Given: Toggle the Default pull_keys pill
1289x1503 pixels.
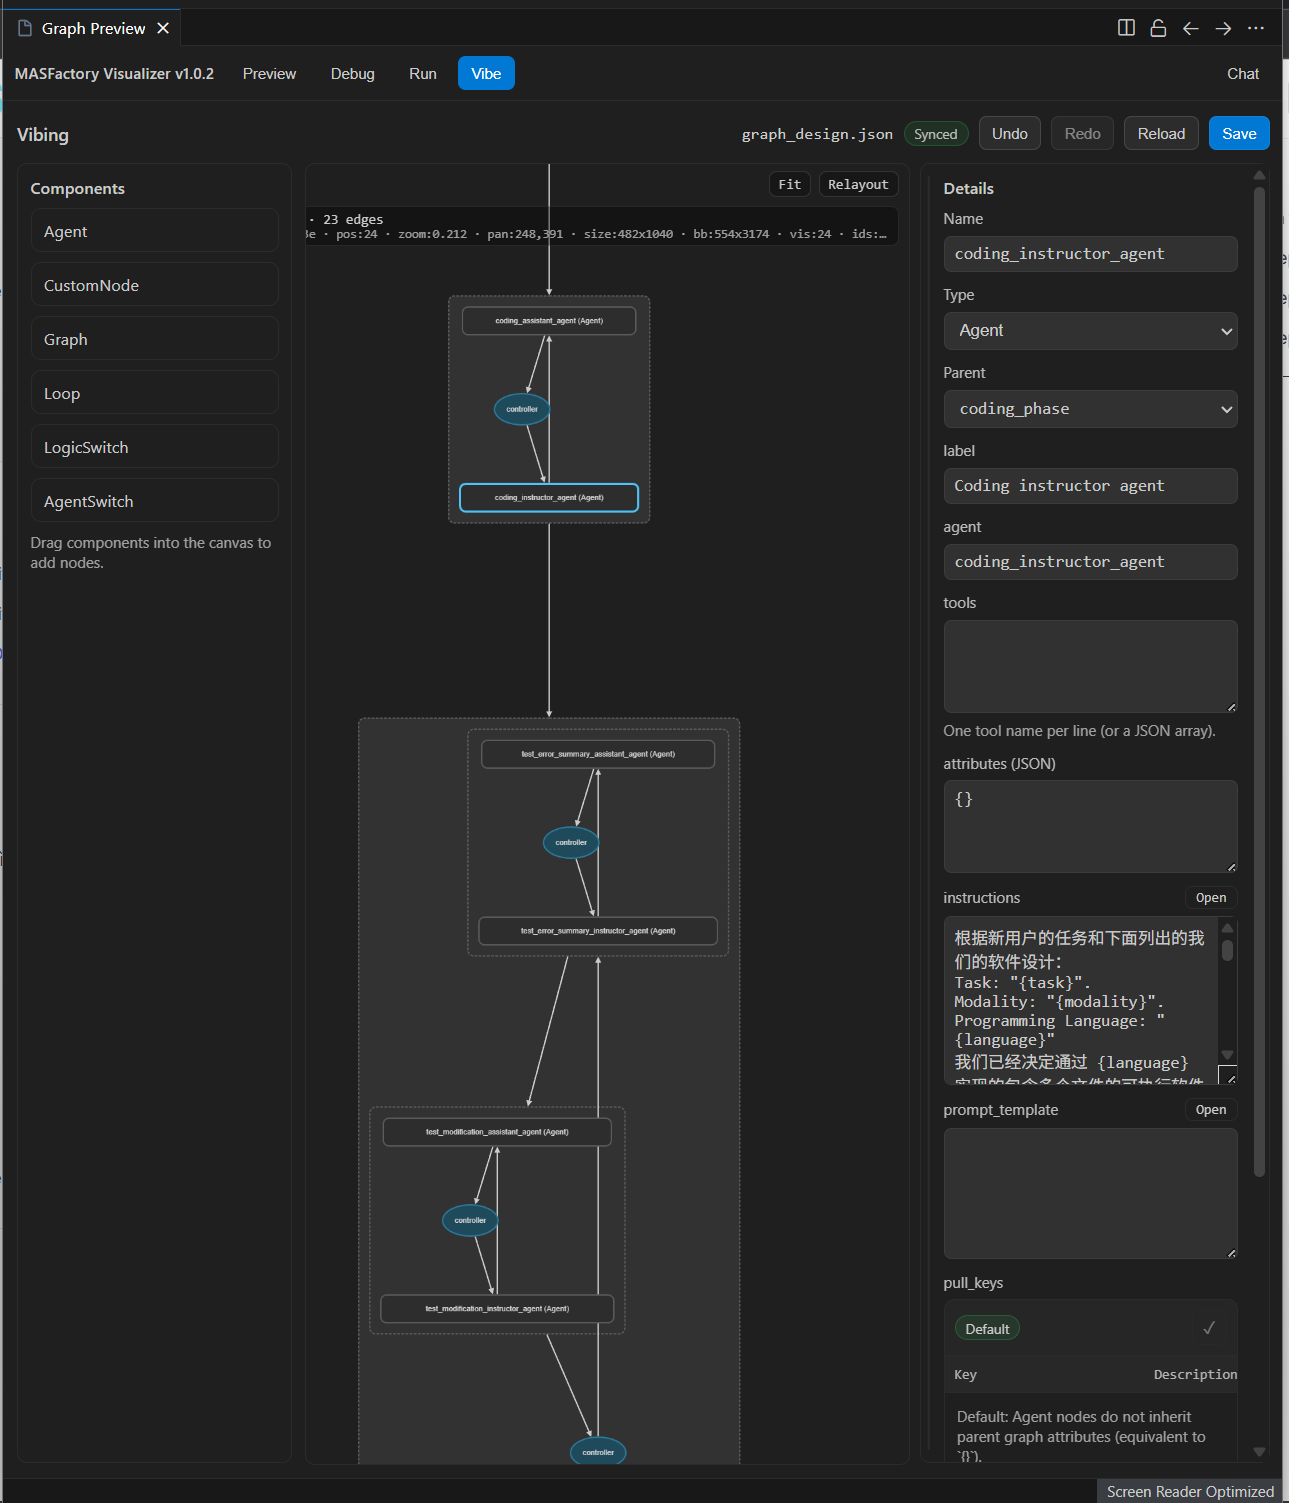Looking at the screenshot, I should point(986,1328).
